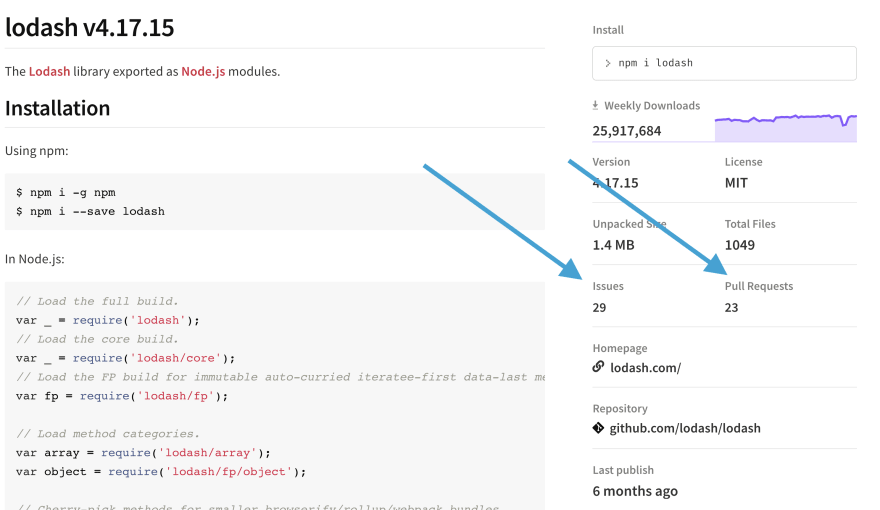Click the '6 months ago' last publish text

point(635,491)
